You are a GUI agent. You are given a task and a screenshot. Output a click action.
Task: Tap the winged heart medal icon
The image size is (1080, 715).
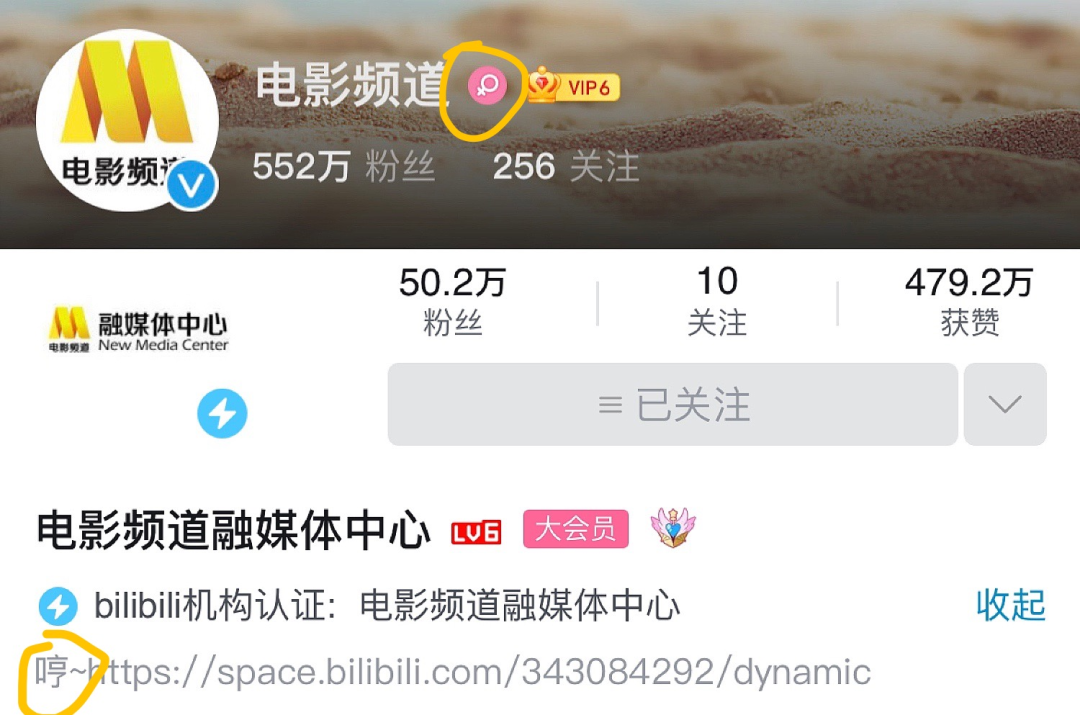[x=673, y=527]
